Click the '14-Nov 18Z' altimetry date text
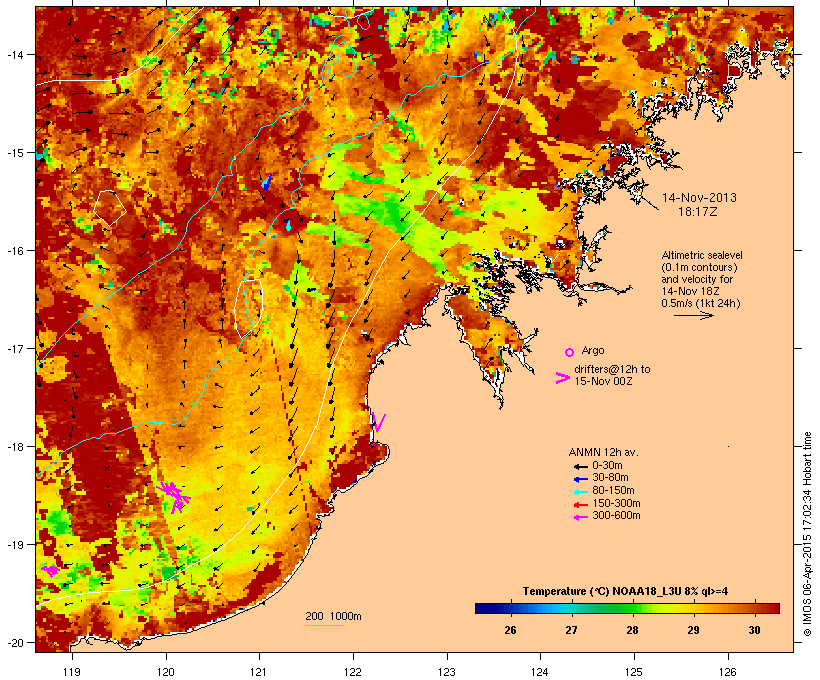 tap(690, 291)
